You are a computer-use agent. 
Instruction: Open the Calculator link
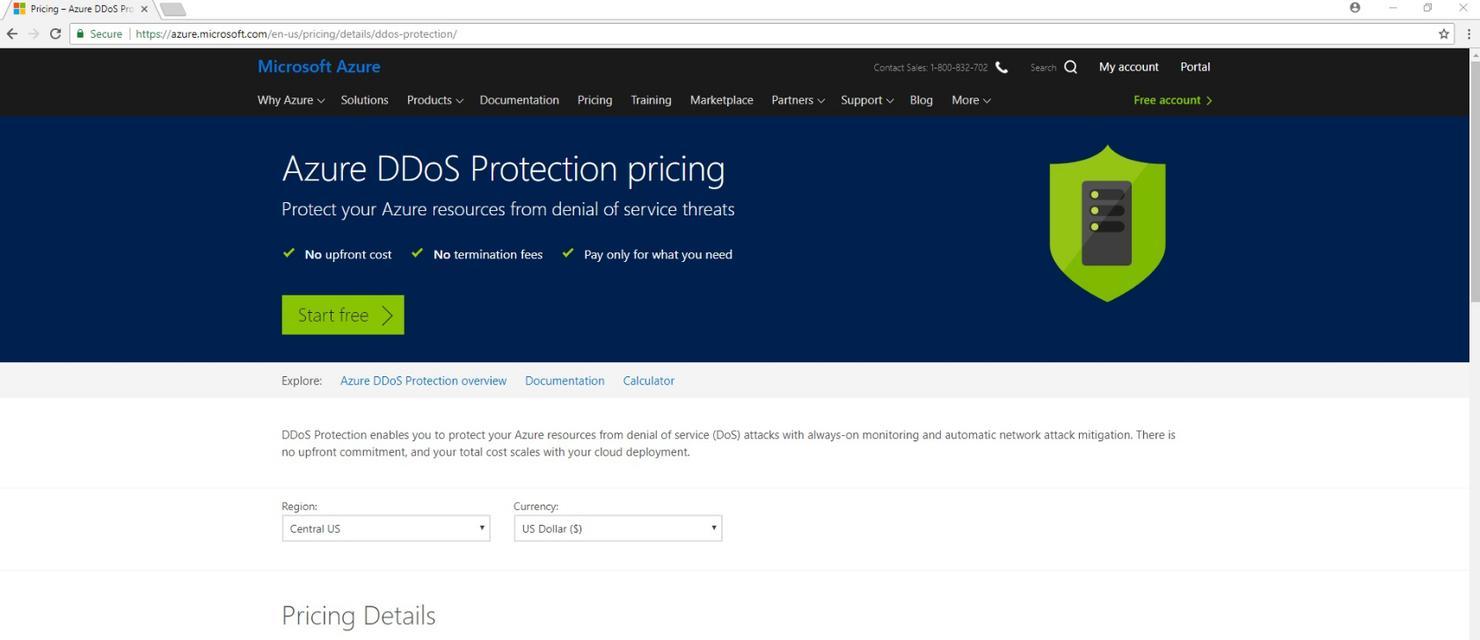[x=648, y=381]
